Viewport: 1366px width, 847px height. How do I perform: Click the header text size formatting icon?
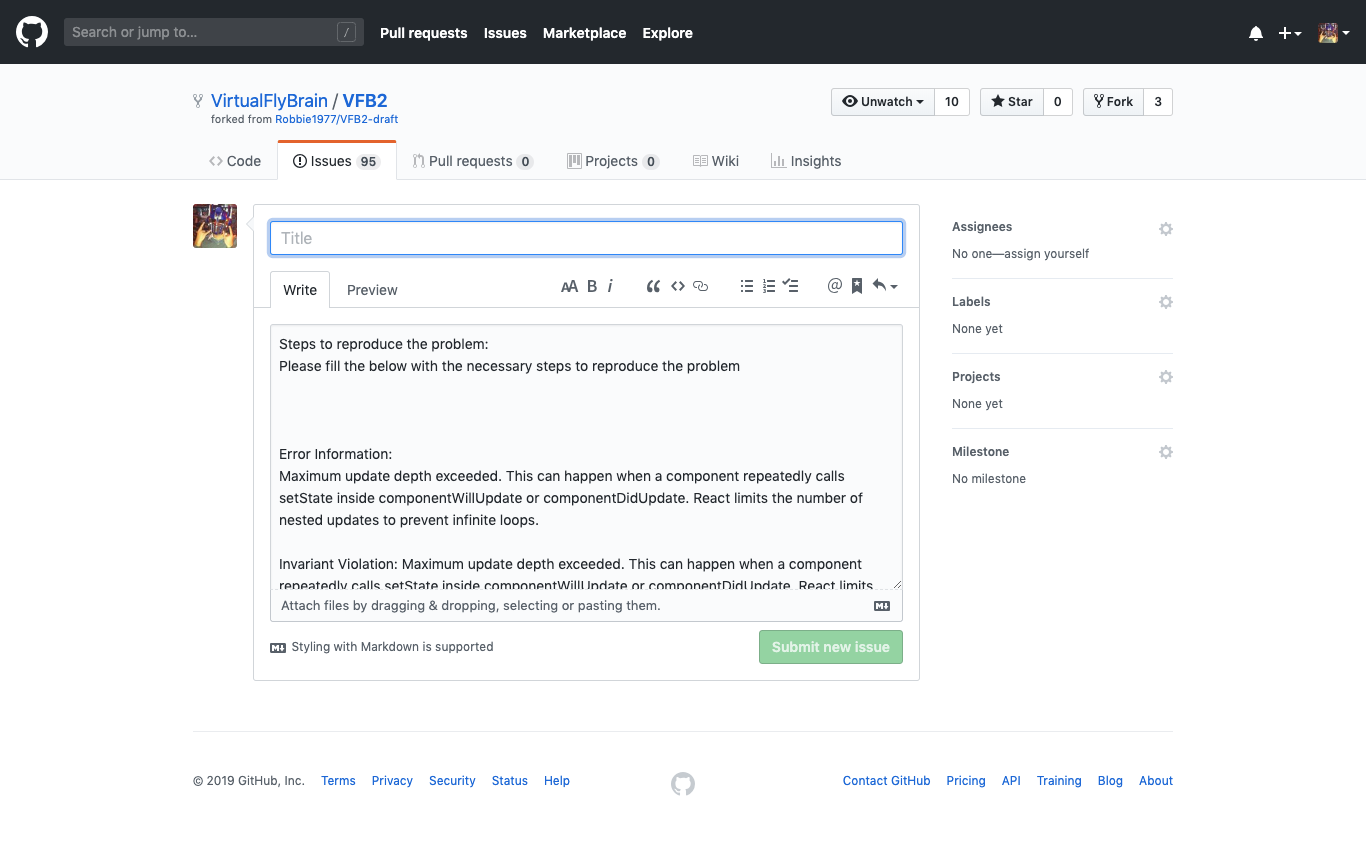569,286
